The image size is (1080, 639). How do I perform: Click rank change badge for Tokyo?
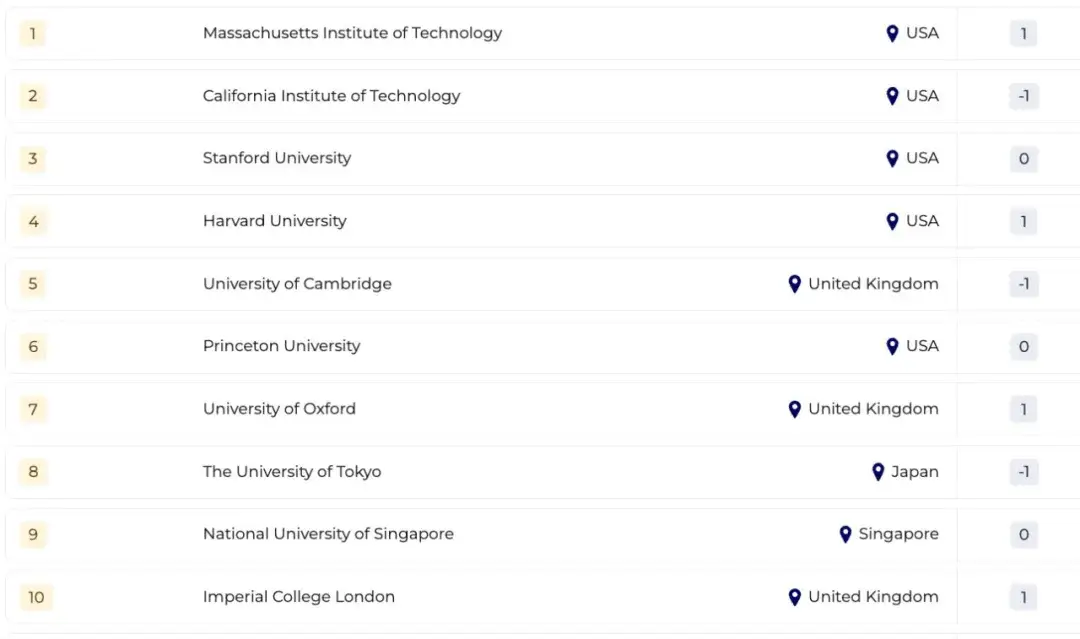(1023, 472)
